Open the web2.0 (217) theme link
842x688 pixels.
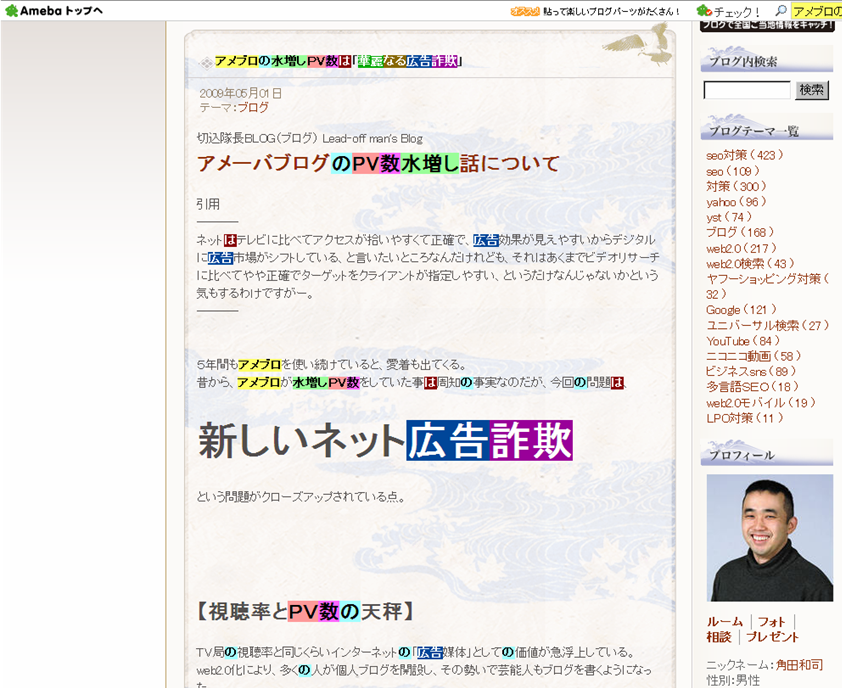point(741,248)
